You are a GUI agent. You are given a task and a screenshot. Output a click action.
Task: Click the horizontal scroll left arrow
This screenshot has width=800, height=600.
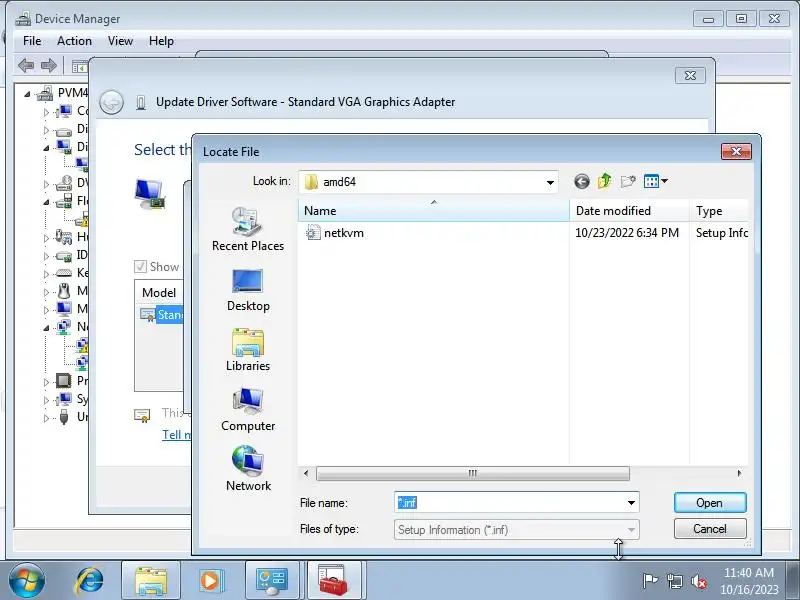306,473
